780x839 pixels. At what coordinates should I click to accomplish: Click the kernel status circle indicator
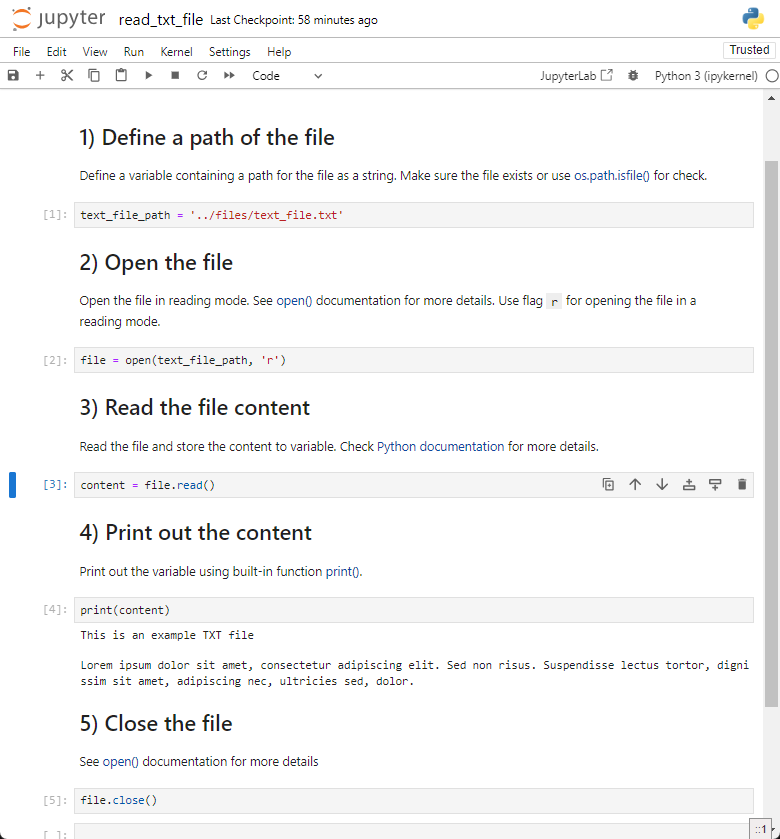pos(772,76)
